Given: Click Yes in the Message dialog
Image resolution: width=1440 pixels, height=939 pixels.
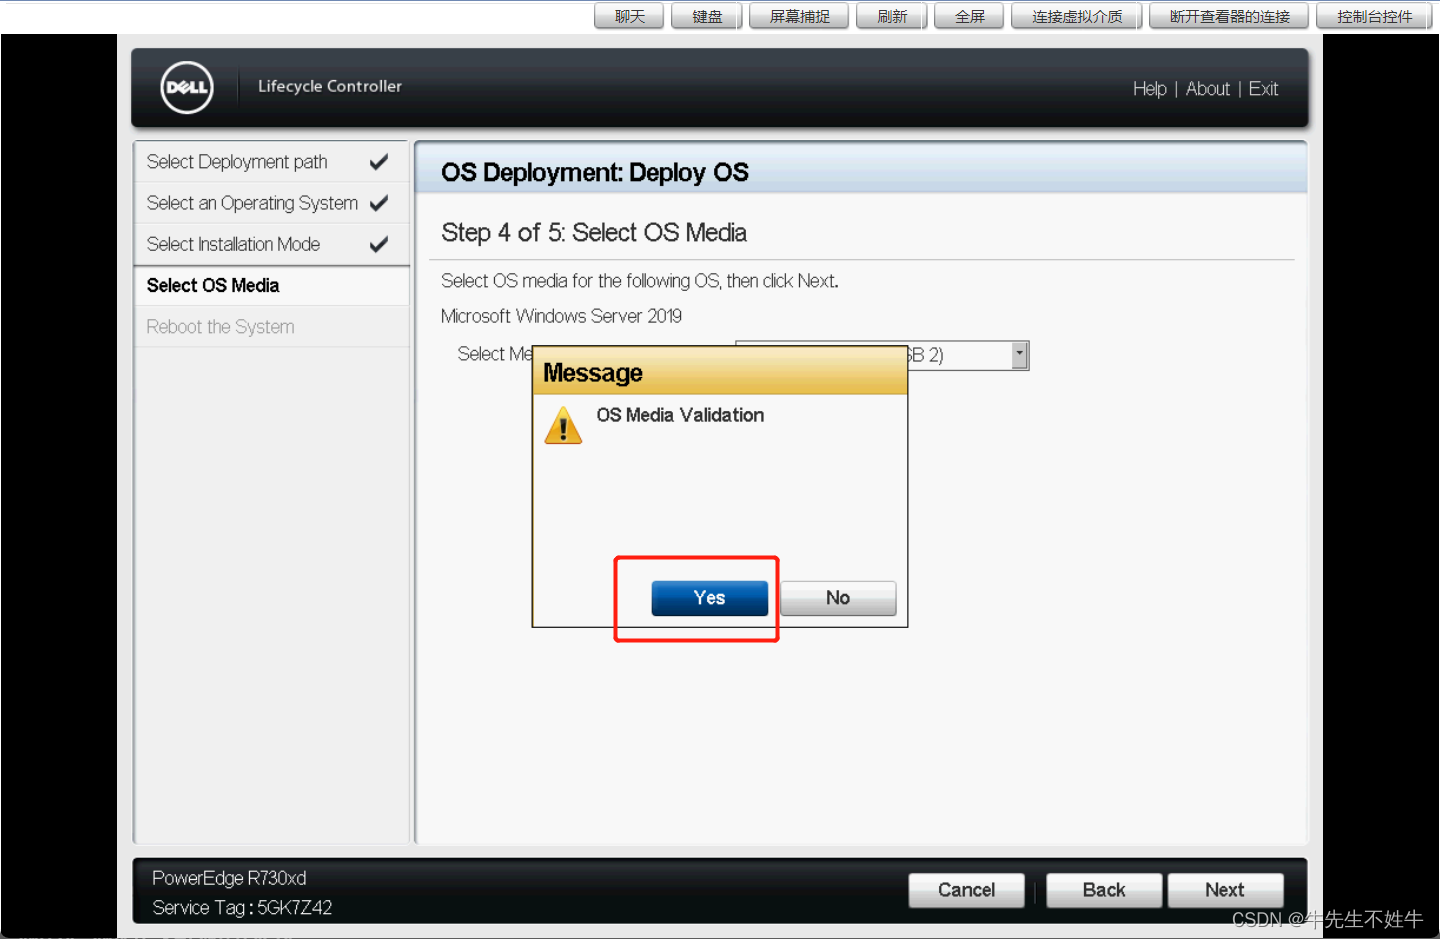Looking at the screenshot, I should click(x=709, y=598).
